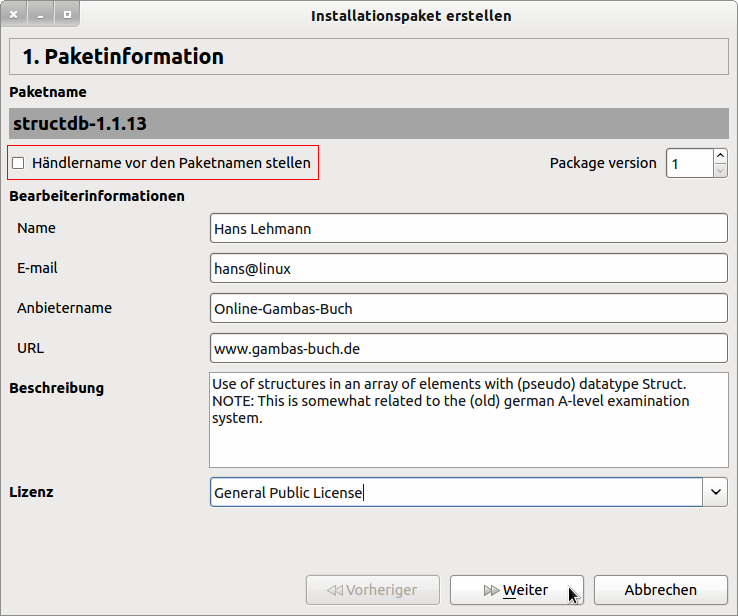The height and width of the screenshot is (616, 738).
Task: Click the structdb-1.1.13 package name banner
Action: tap(368, 123)
